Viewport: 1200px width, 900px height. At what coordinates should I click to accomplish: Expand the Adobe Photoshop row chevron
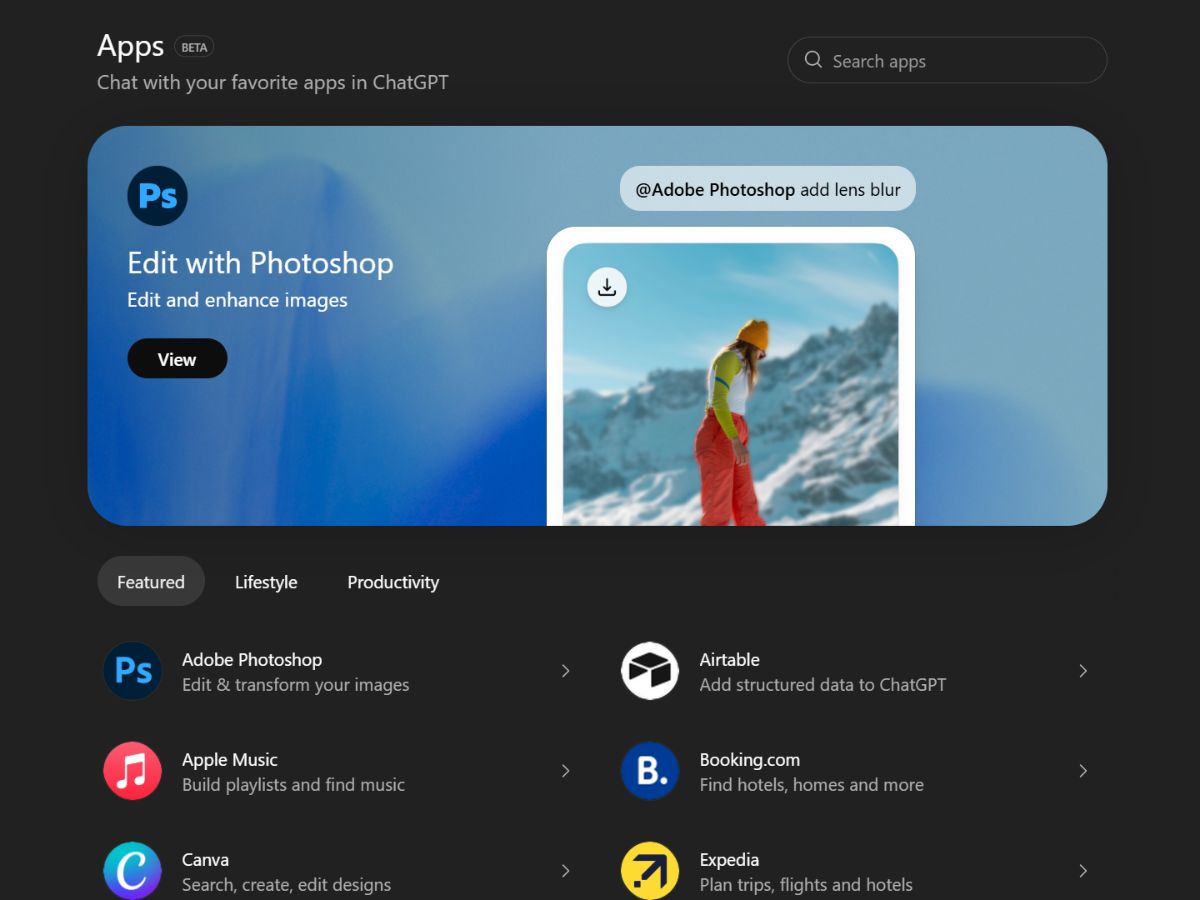tap(565, 671)
